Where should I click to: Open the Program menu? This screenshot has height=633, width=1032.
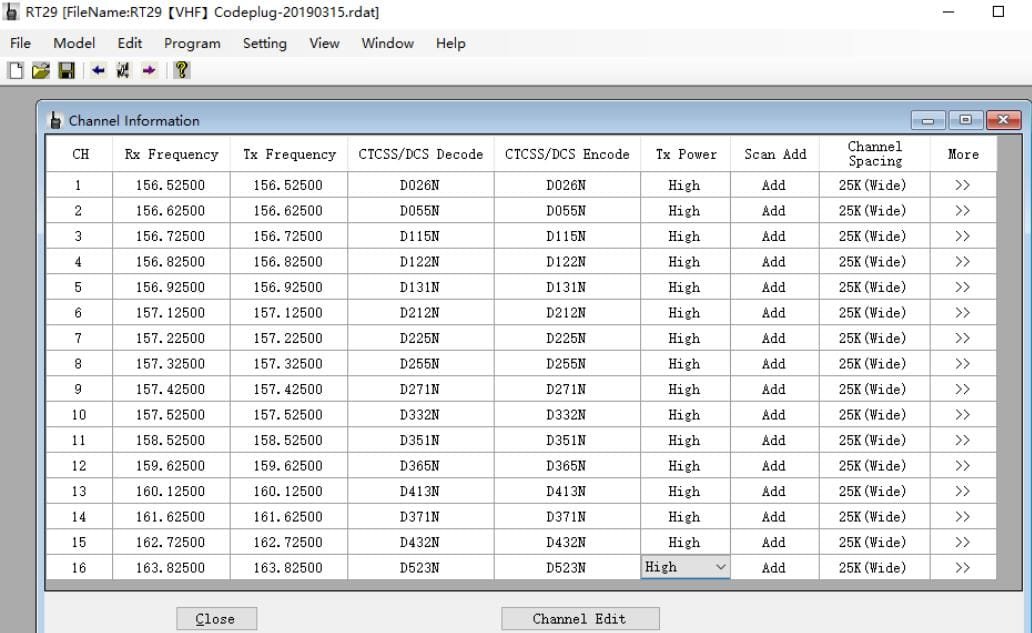pos(191,43)
